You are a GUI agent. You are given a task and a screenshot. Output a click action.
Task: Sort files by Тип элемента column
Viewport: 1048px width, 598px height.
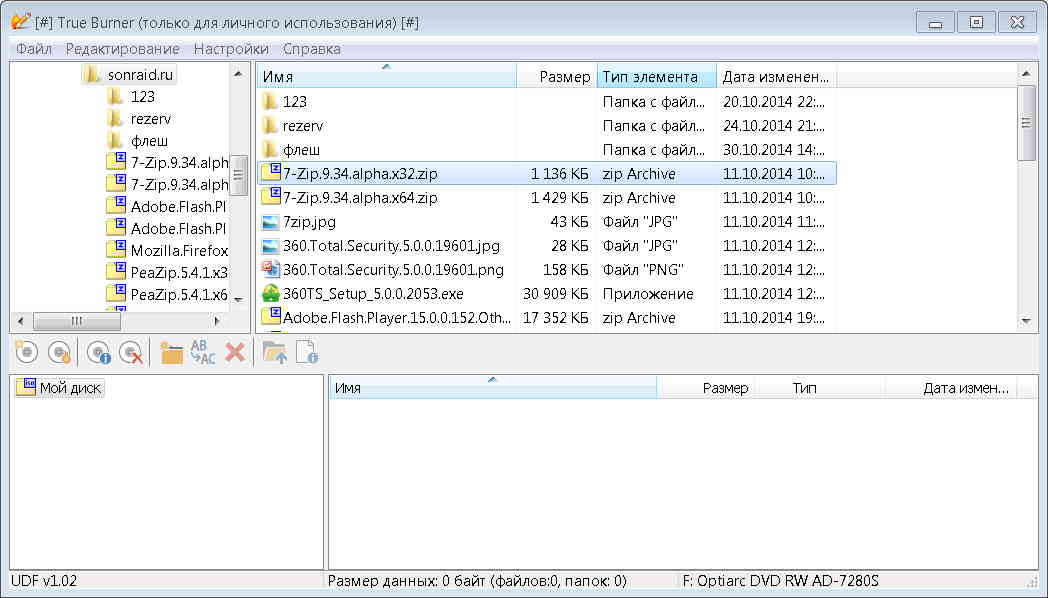pyautogui.click(x=656, y=76)
